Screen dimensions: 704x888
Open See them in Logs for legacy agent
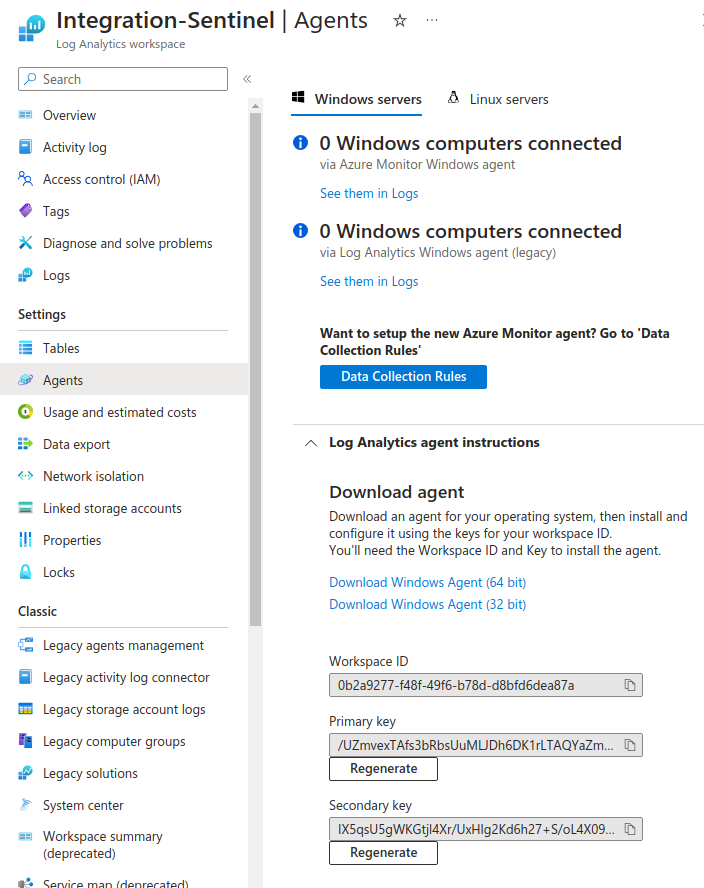click(x=369, y=281)
